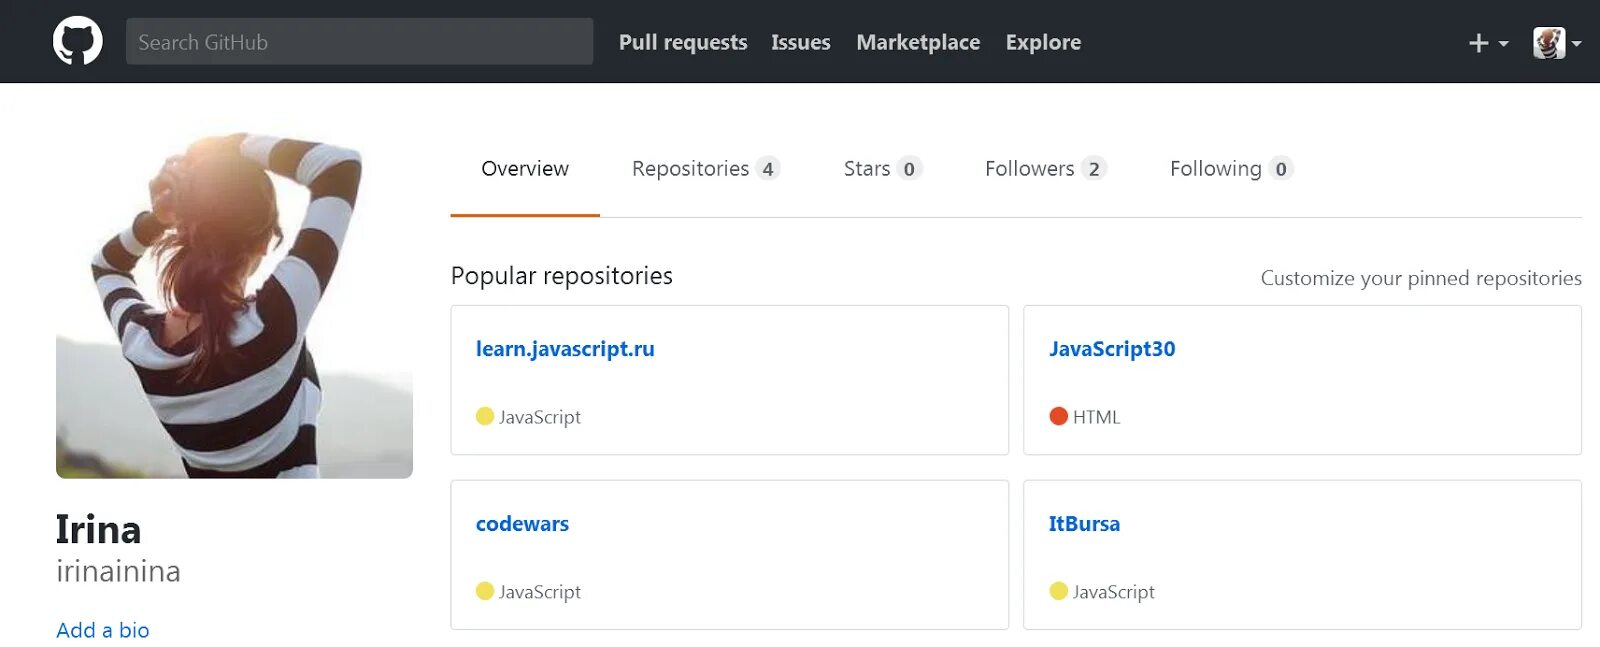The width and height of the screenshot is (1600, 647).
Task: Show the Following tab
Action: (x=1229, y=169)
